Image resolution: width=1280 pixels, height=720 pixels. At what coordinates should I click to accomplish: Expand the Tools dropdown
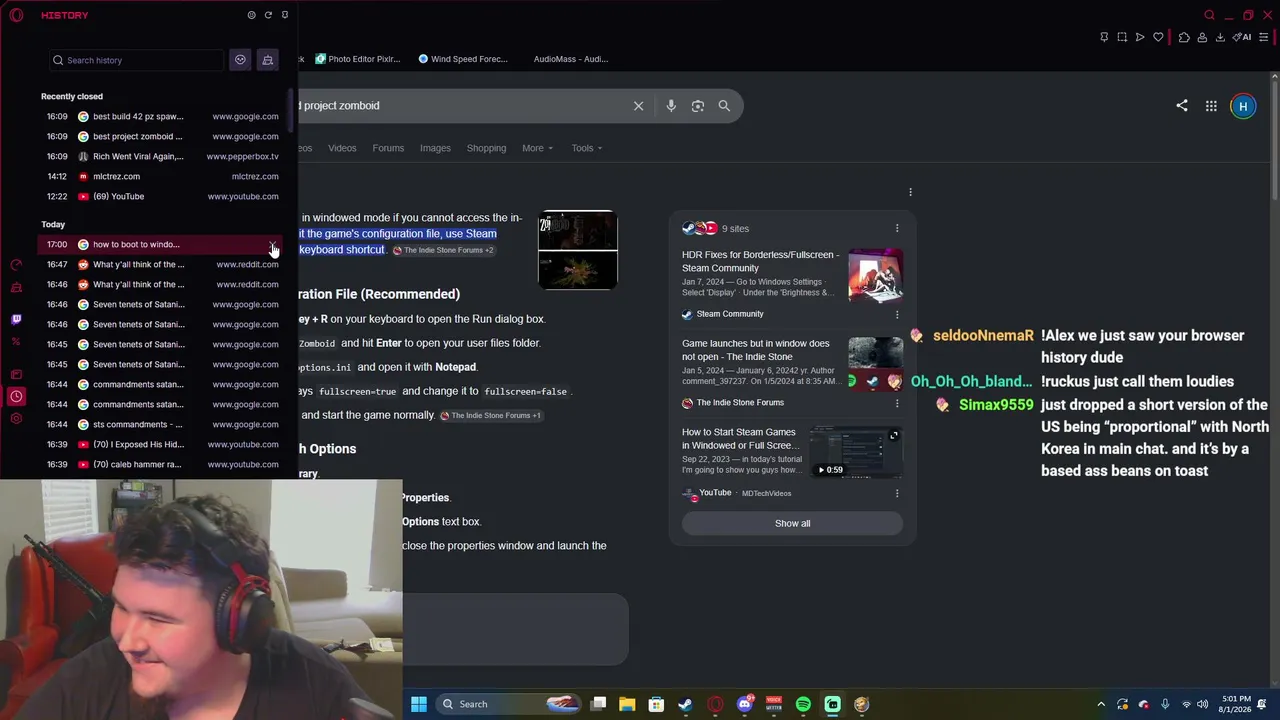tap(587, 148)
